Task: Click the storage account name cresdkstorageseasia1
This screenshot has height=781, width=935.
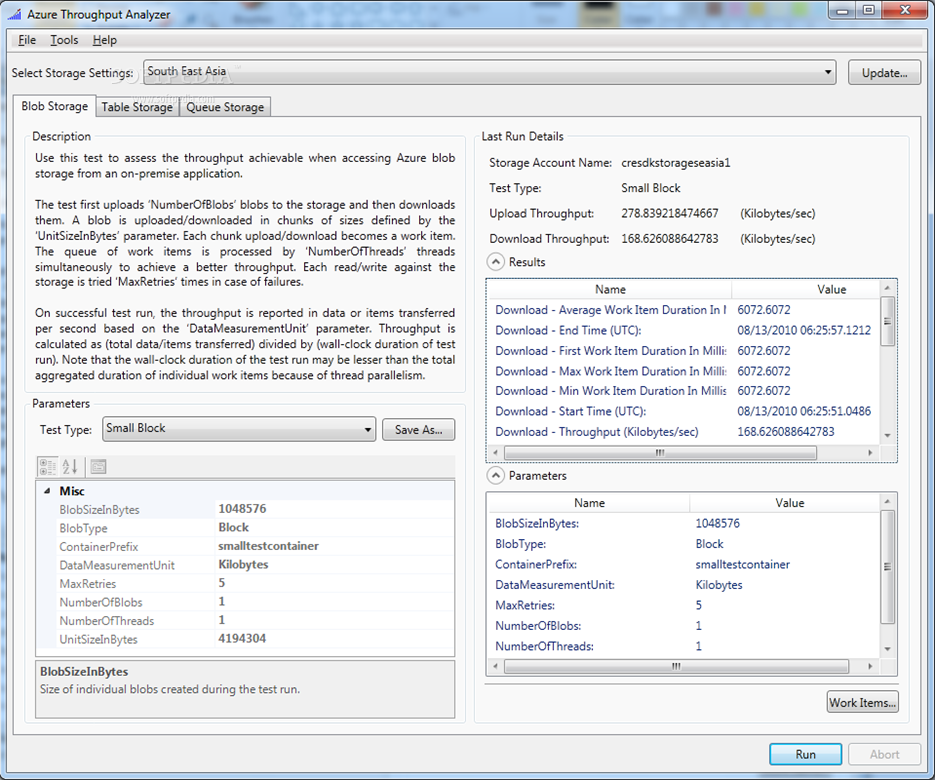Action: 676,163
